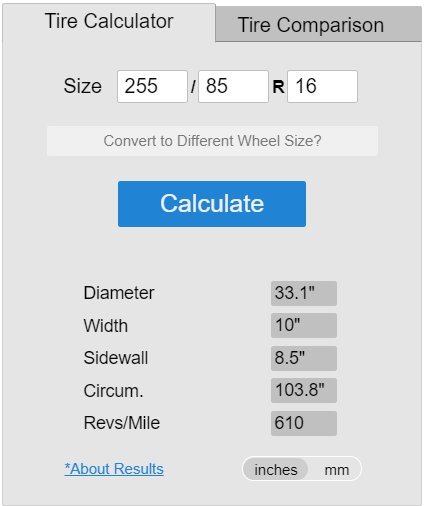Screen dimensions: 425x506
Task: Expand Convert to Different Wheel Size option
Action: tap(212, 141)
